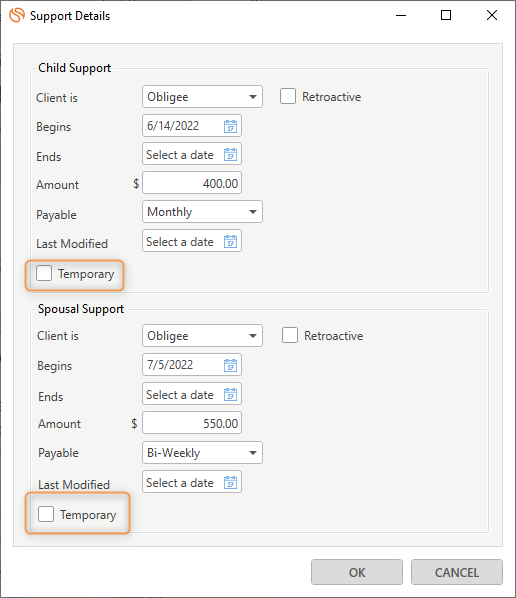Click the Spousal Support amount field 550.00
The height and width of the screenshot is (598, 516).
(x=192, y=423)
